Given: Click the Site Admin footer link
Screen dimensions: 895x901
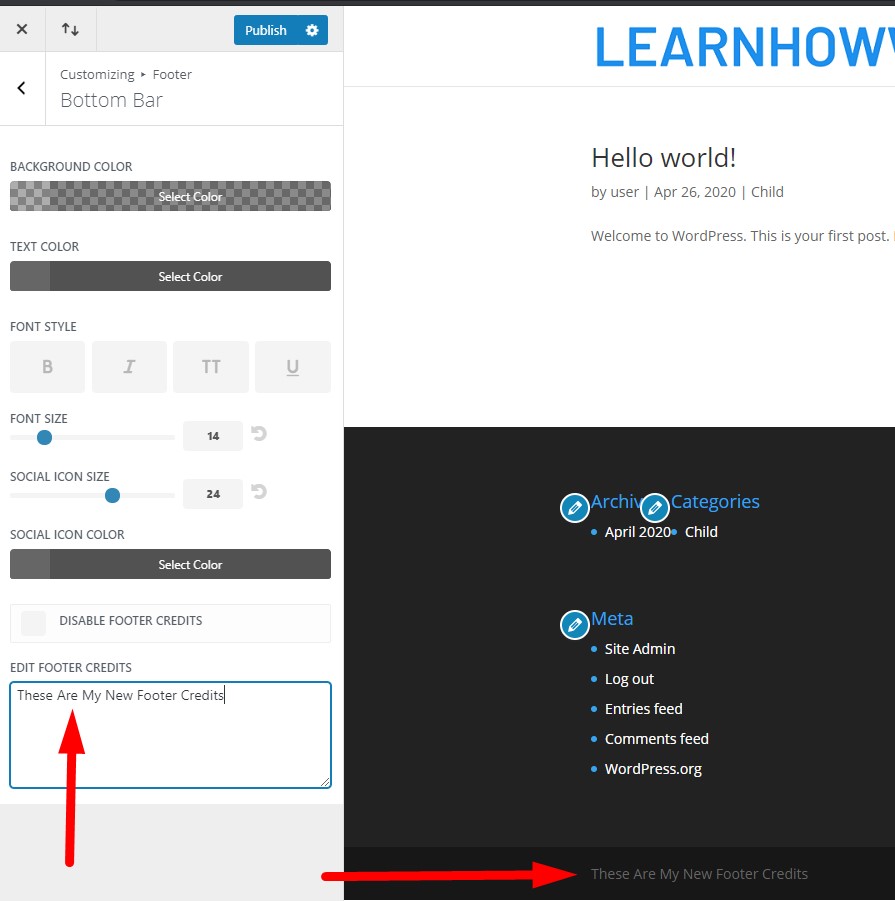Looking at the screenshot, I should pos(639,649).
